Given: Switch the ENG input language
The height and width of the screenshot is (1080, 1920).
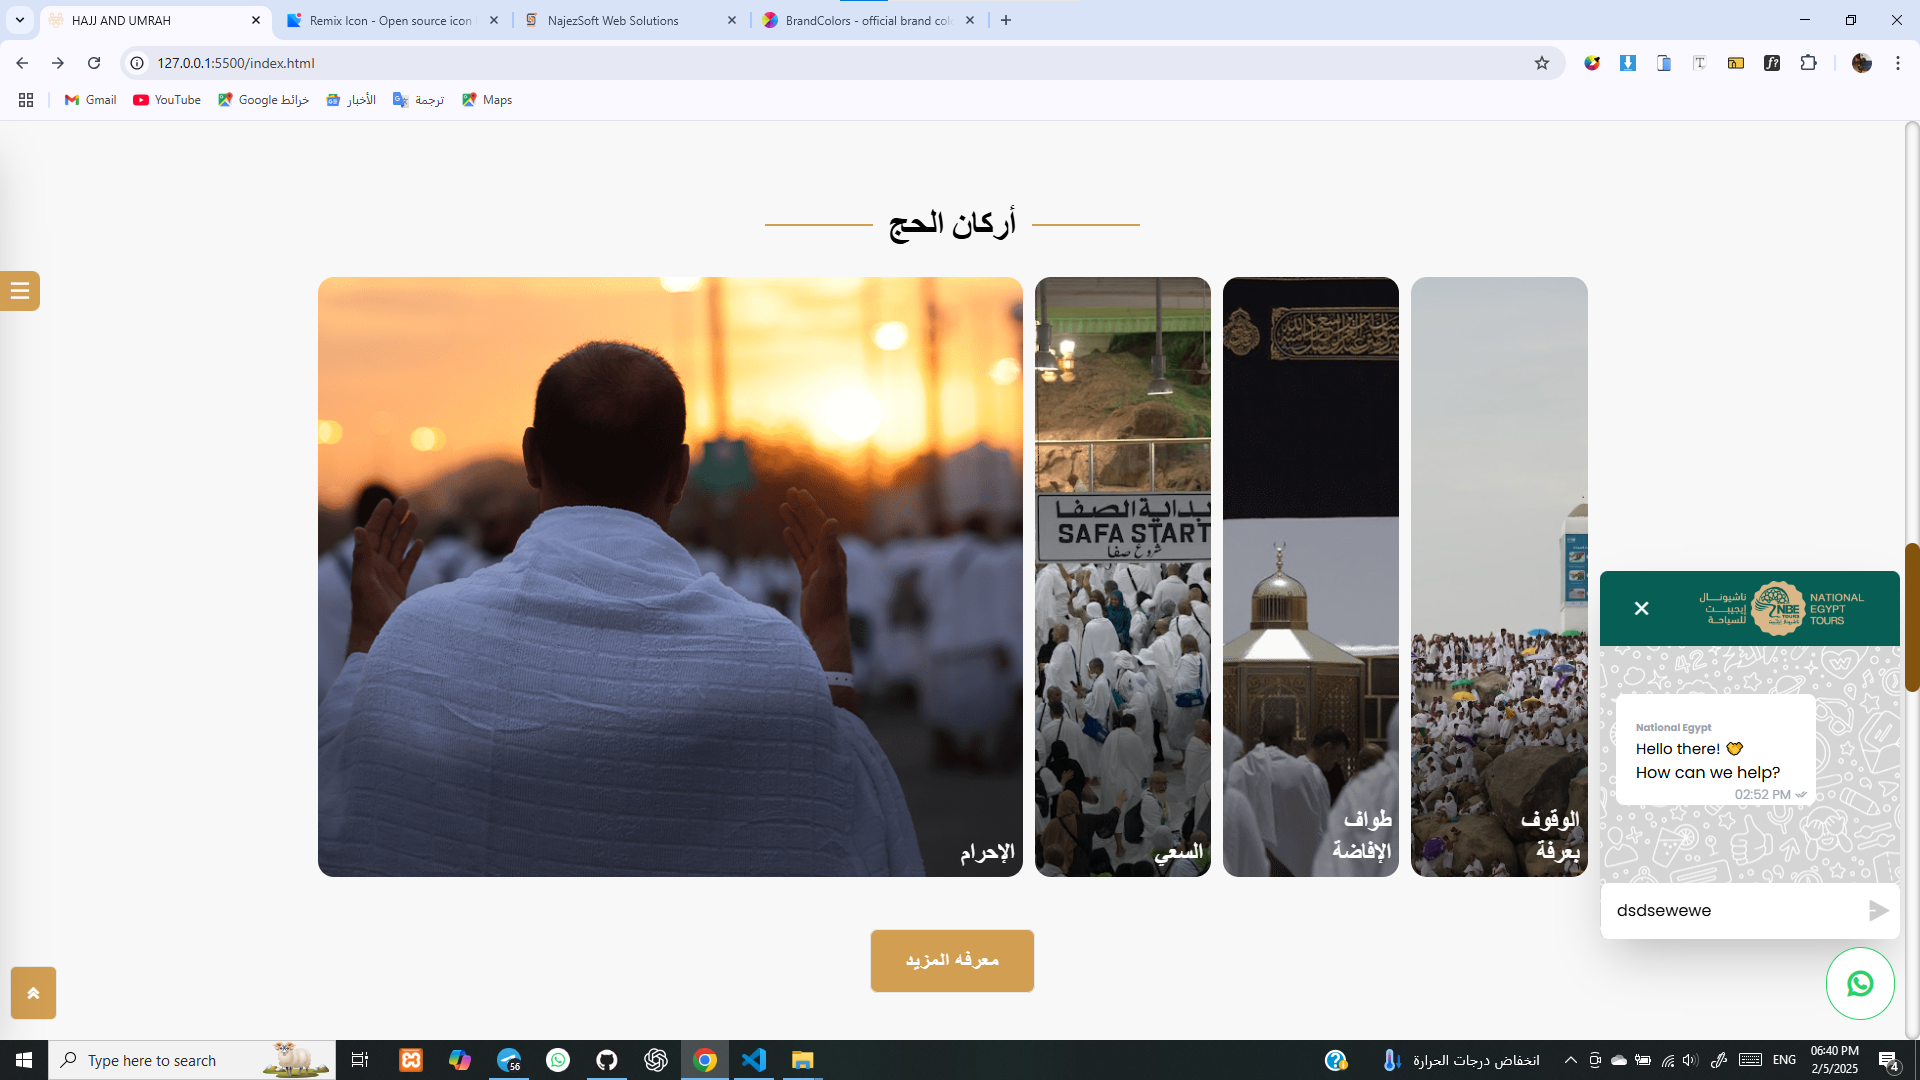Looking at the screenshot, I should click(x=1784, y=1060).
